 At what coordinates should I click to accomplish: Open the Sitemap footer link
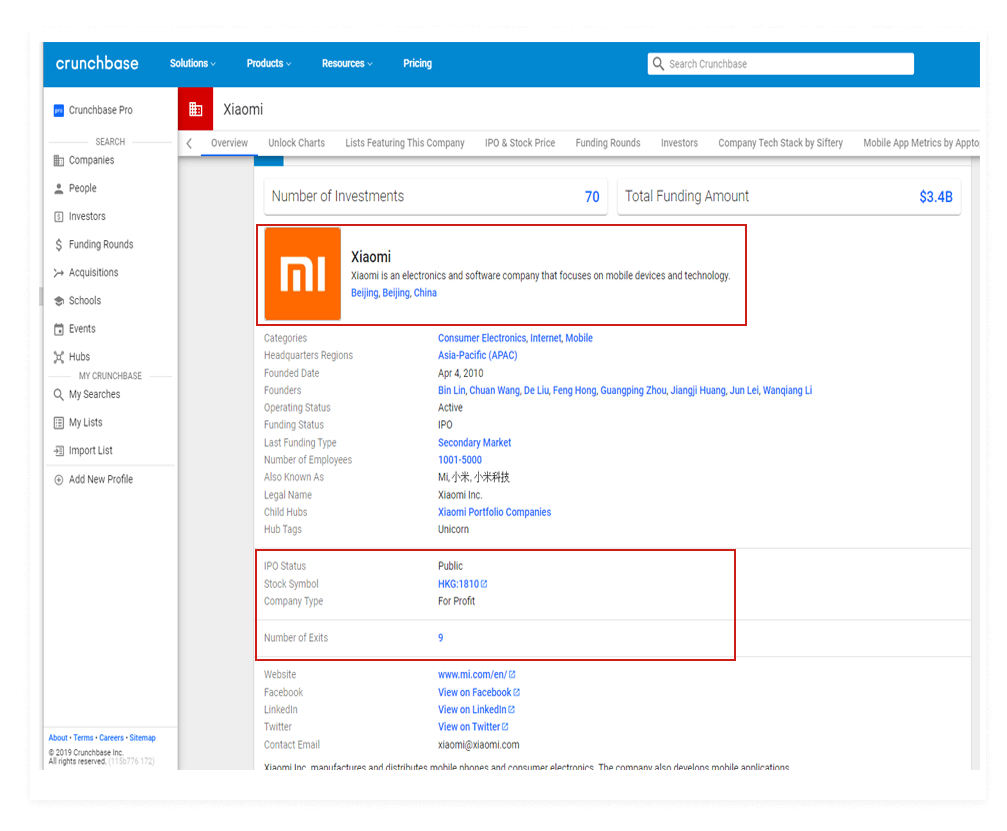point(143,738)
